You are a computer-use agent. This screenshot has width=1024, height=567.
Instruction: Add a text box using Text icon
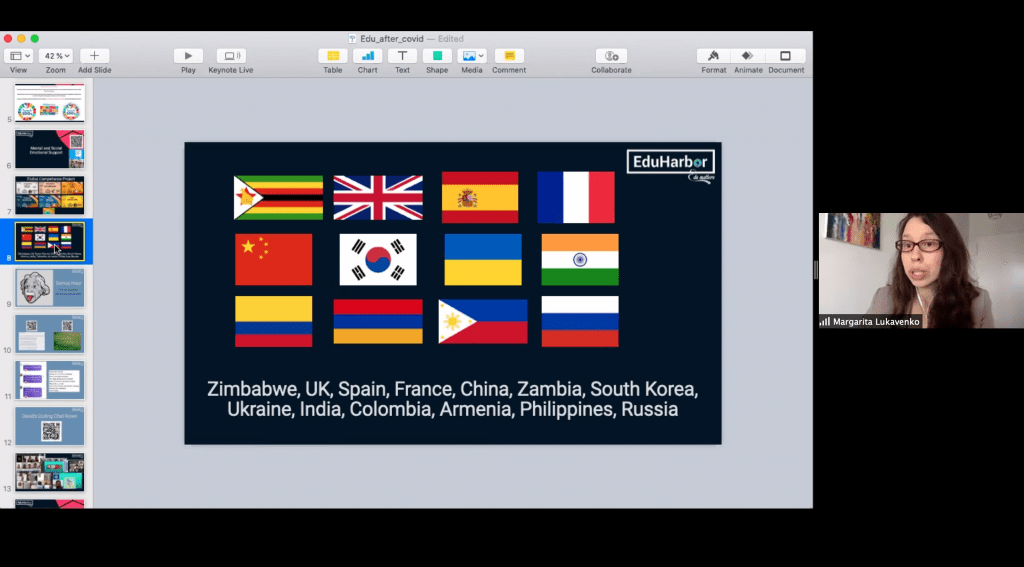point(402,56)
